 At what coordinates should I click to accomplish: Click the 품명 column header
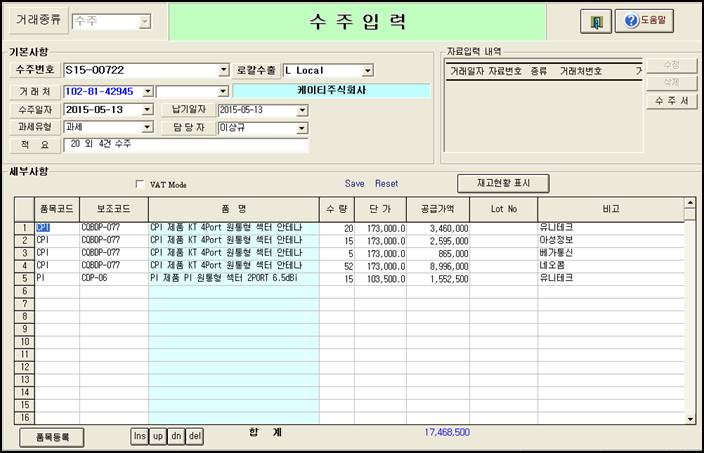(233, 208)
